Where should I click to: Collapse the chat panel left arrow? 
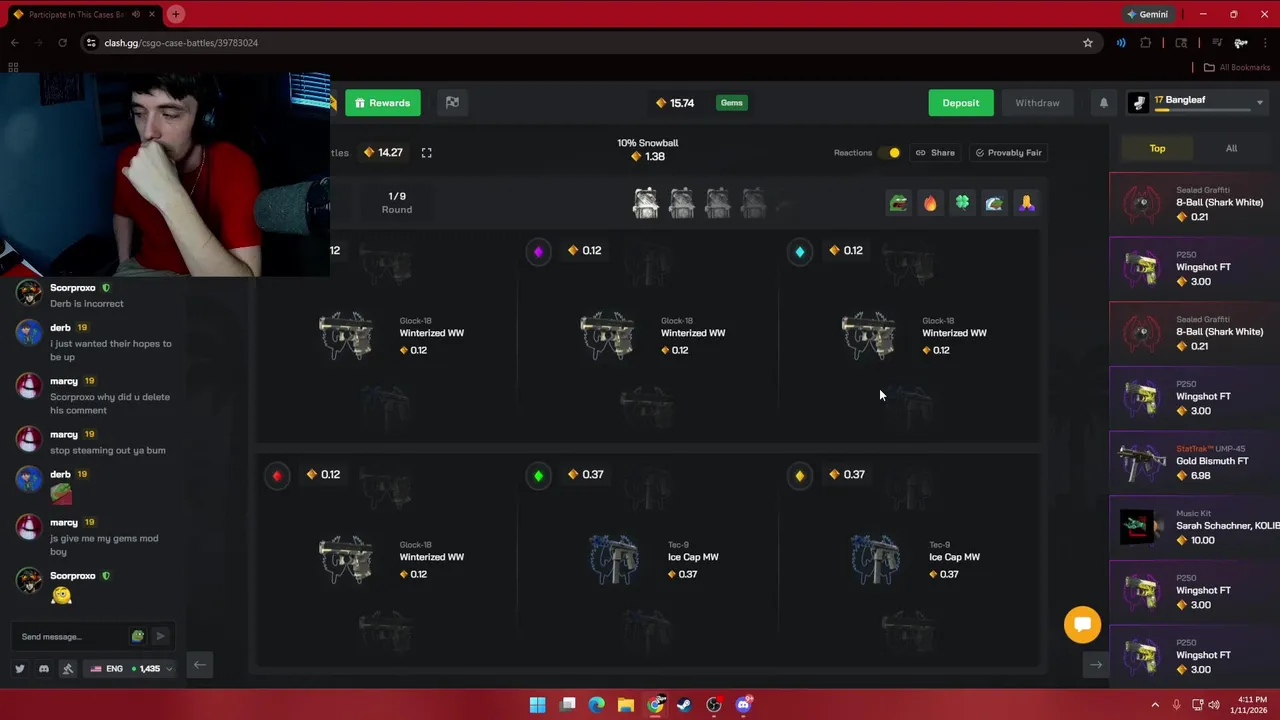click(x=199, y=665)
